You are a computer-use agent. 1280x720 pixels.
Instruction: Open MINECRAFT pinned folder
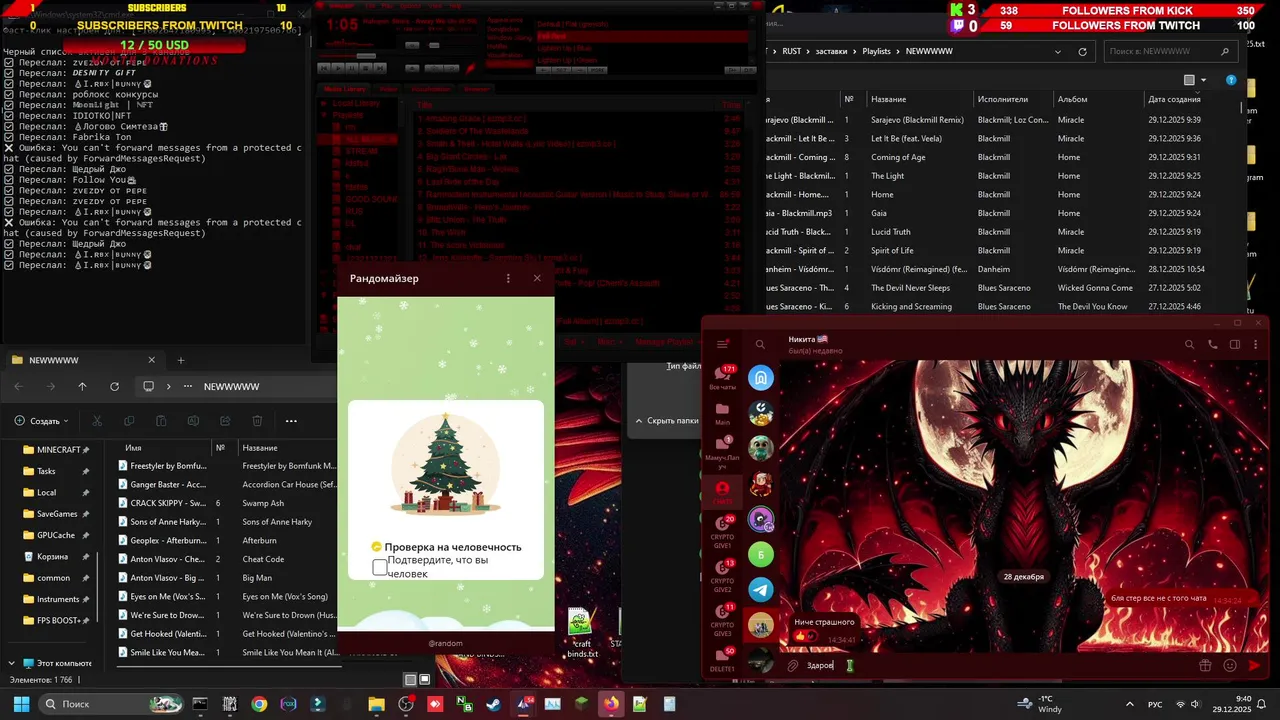tap(58, 449)
